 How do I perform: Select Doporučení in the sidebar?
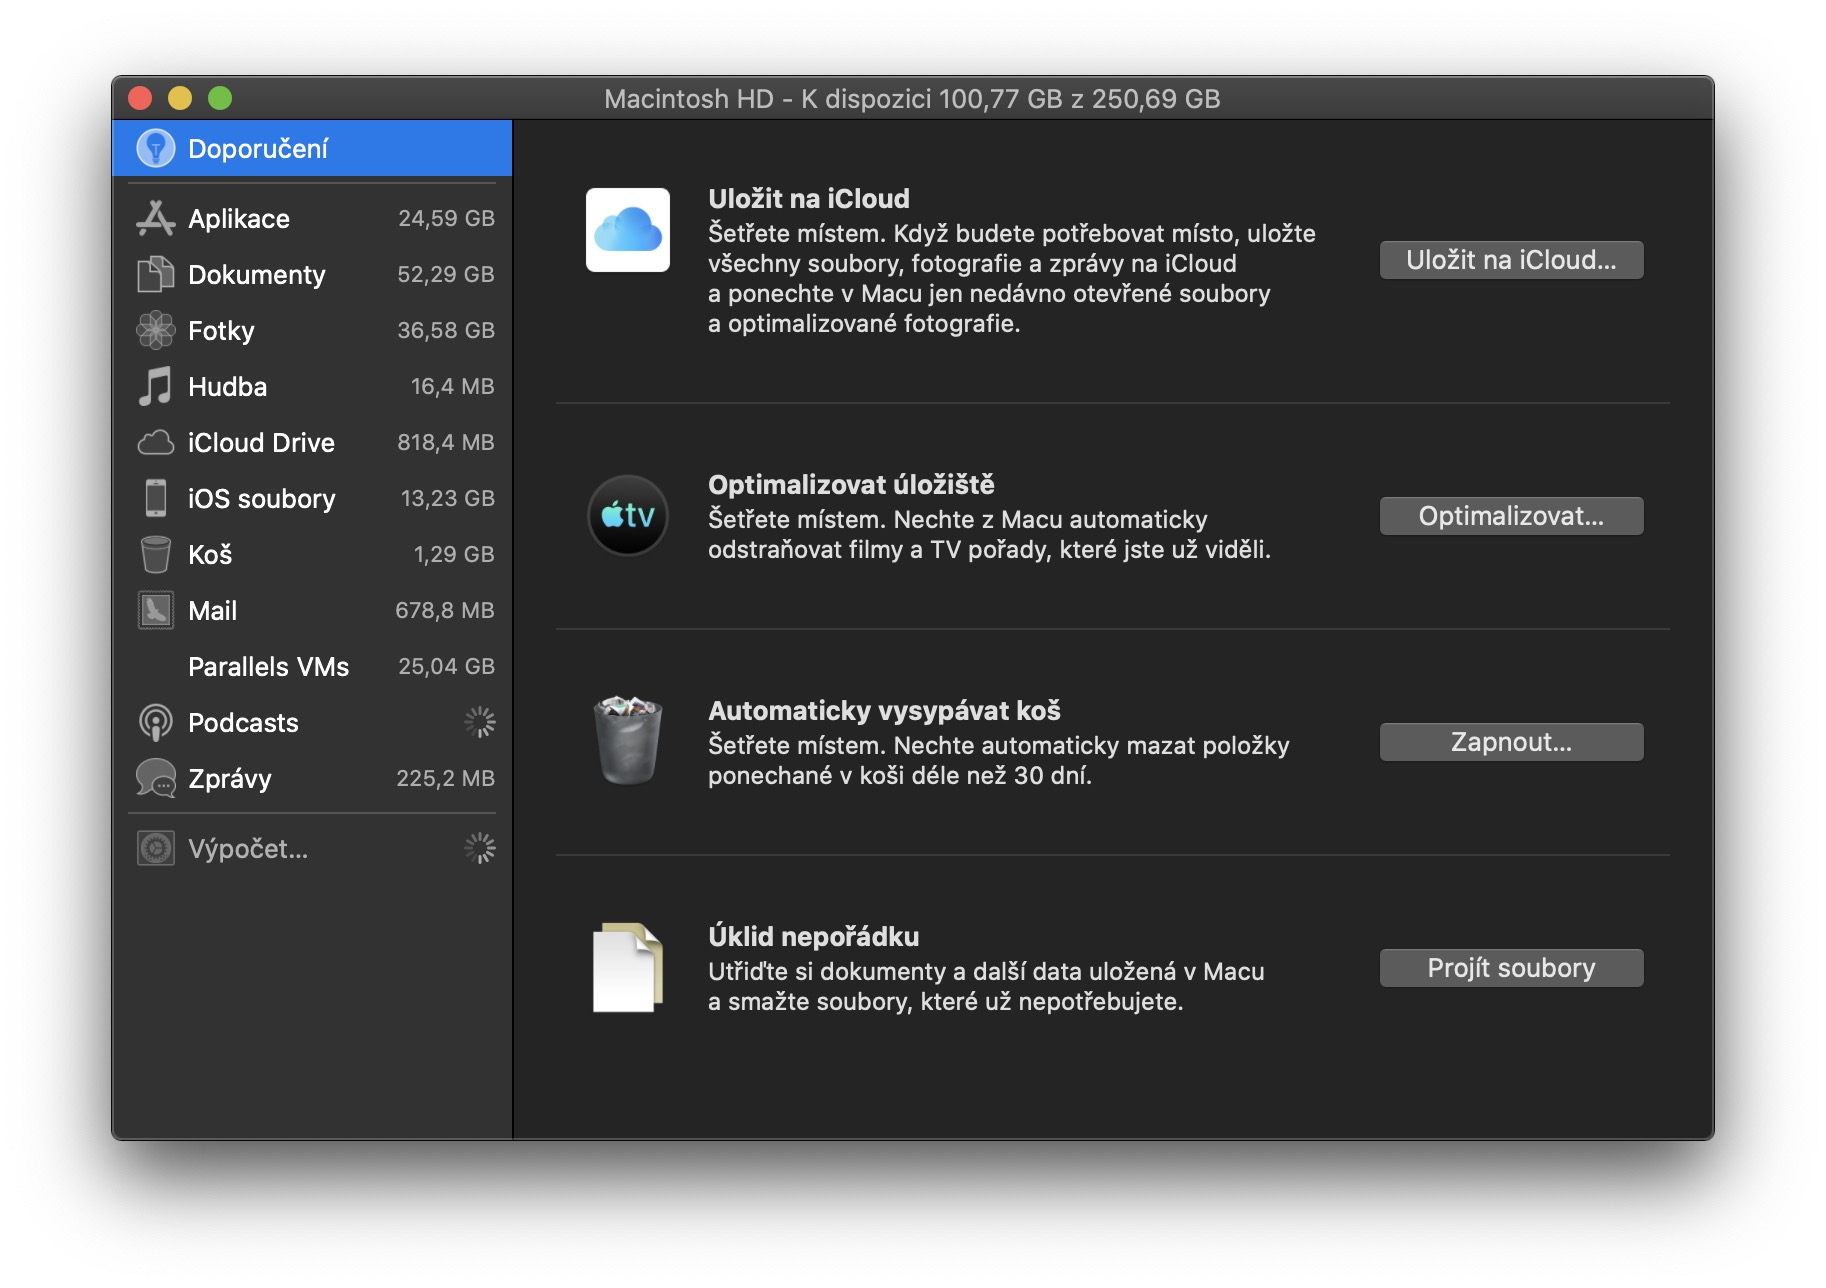(x=312, y=148)
